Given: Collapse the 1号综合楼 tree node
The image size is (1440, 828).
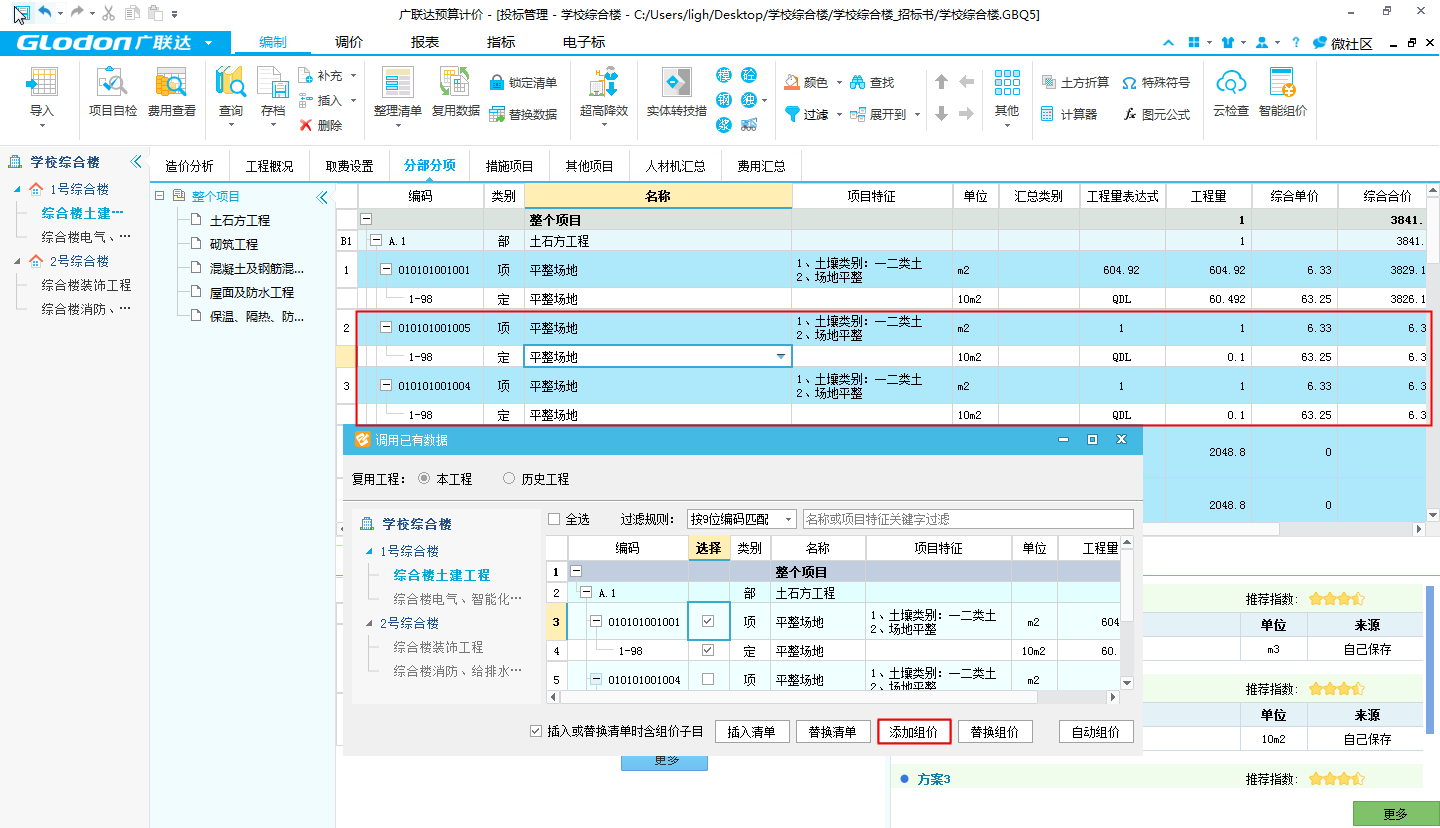Looking at the screenshot, I should coord(17,189).
